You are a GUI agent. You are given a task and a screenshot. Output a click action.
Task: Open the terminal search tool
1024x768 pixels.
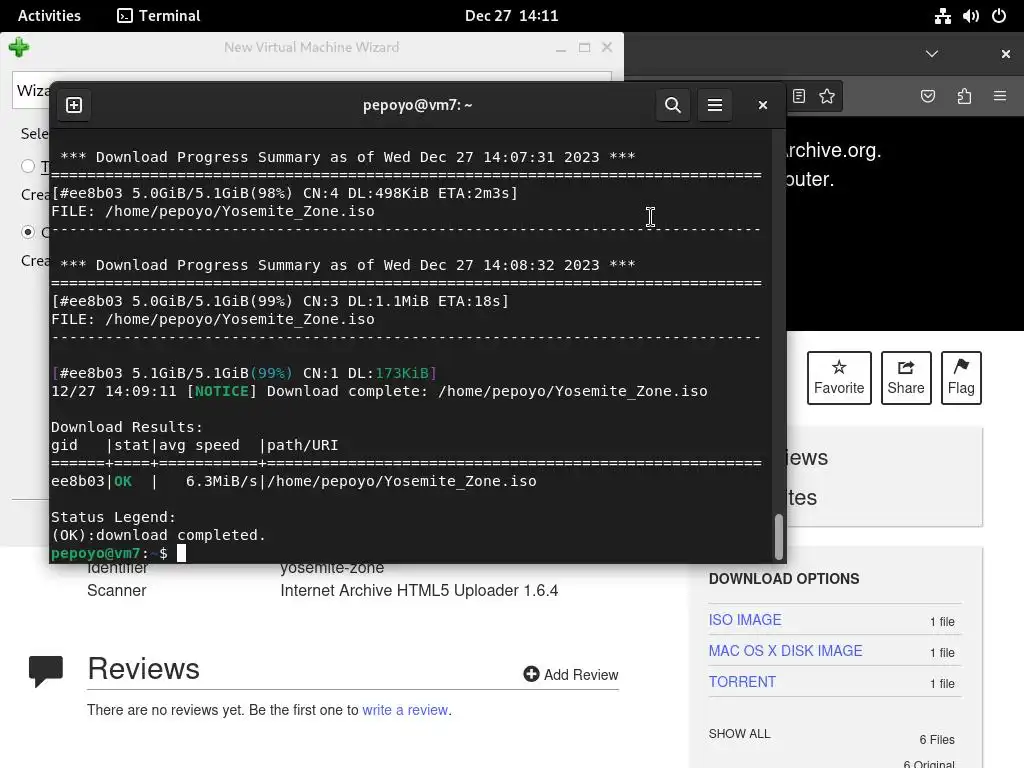(x=673, y=105)
